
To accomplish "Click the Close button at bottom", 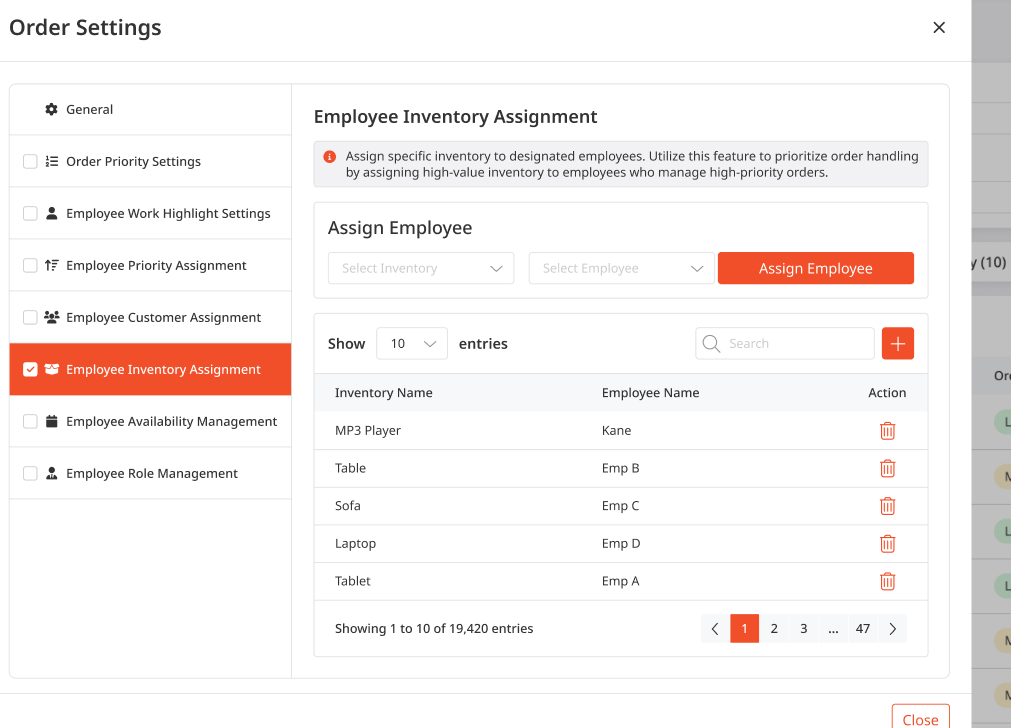I will tap(919, 718).
